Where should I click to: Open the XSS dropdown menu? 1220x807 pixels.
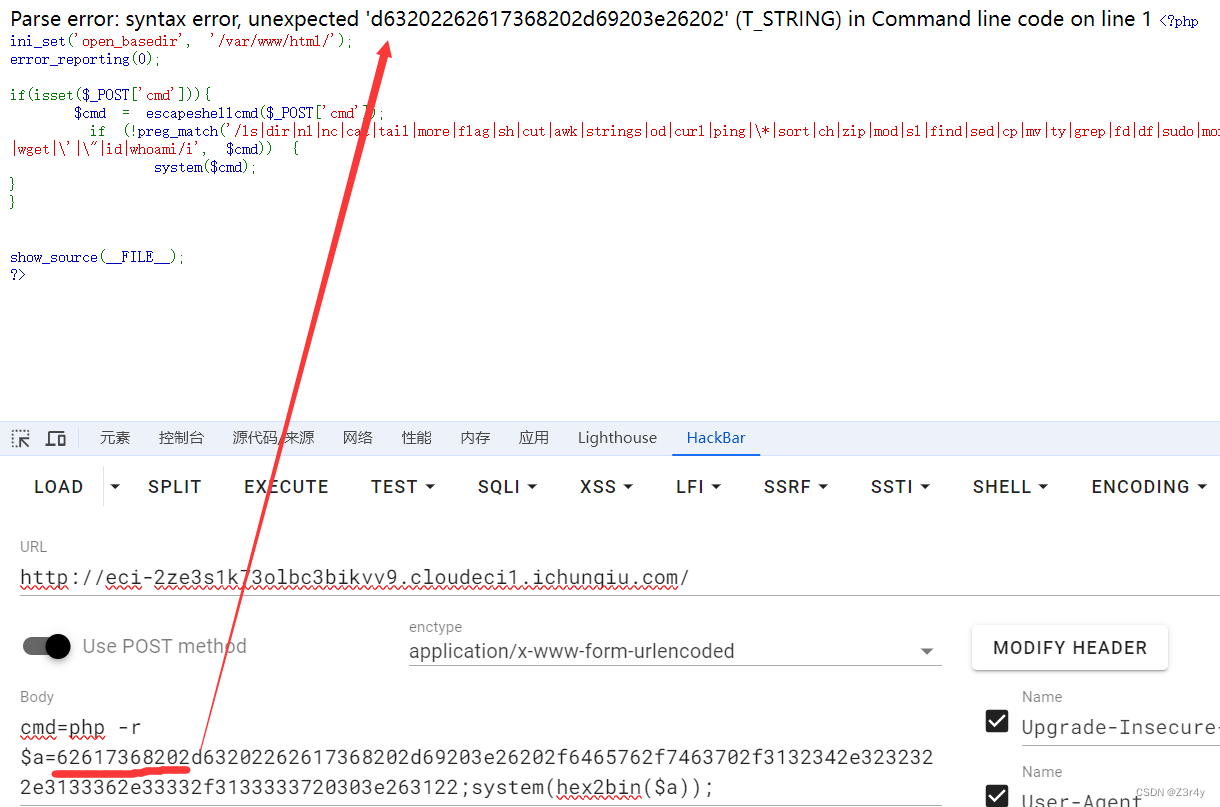606,487
